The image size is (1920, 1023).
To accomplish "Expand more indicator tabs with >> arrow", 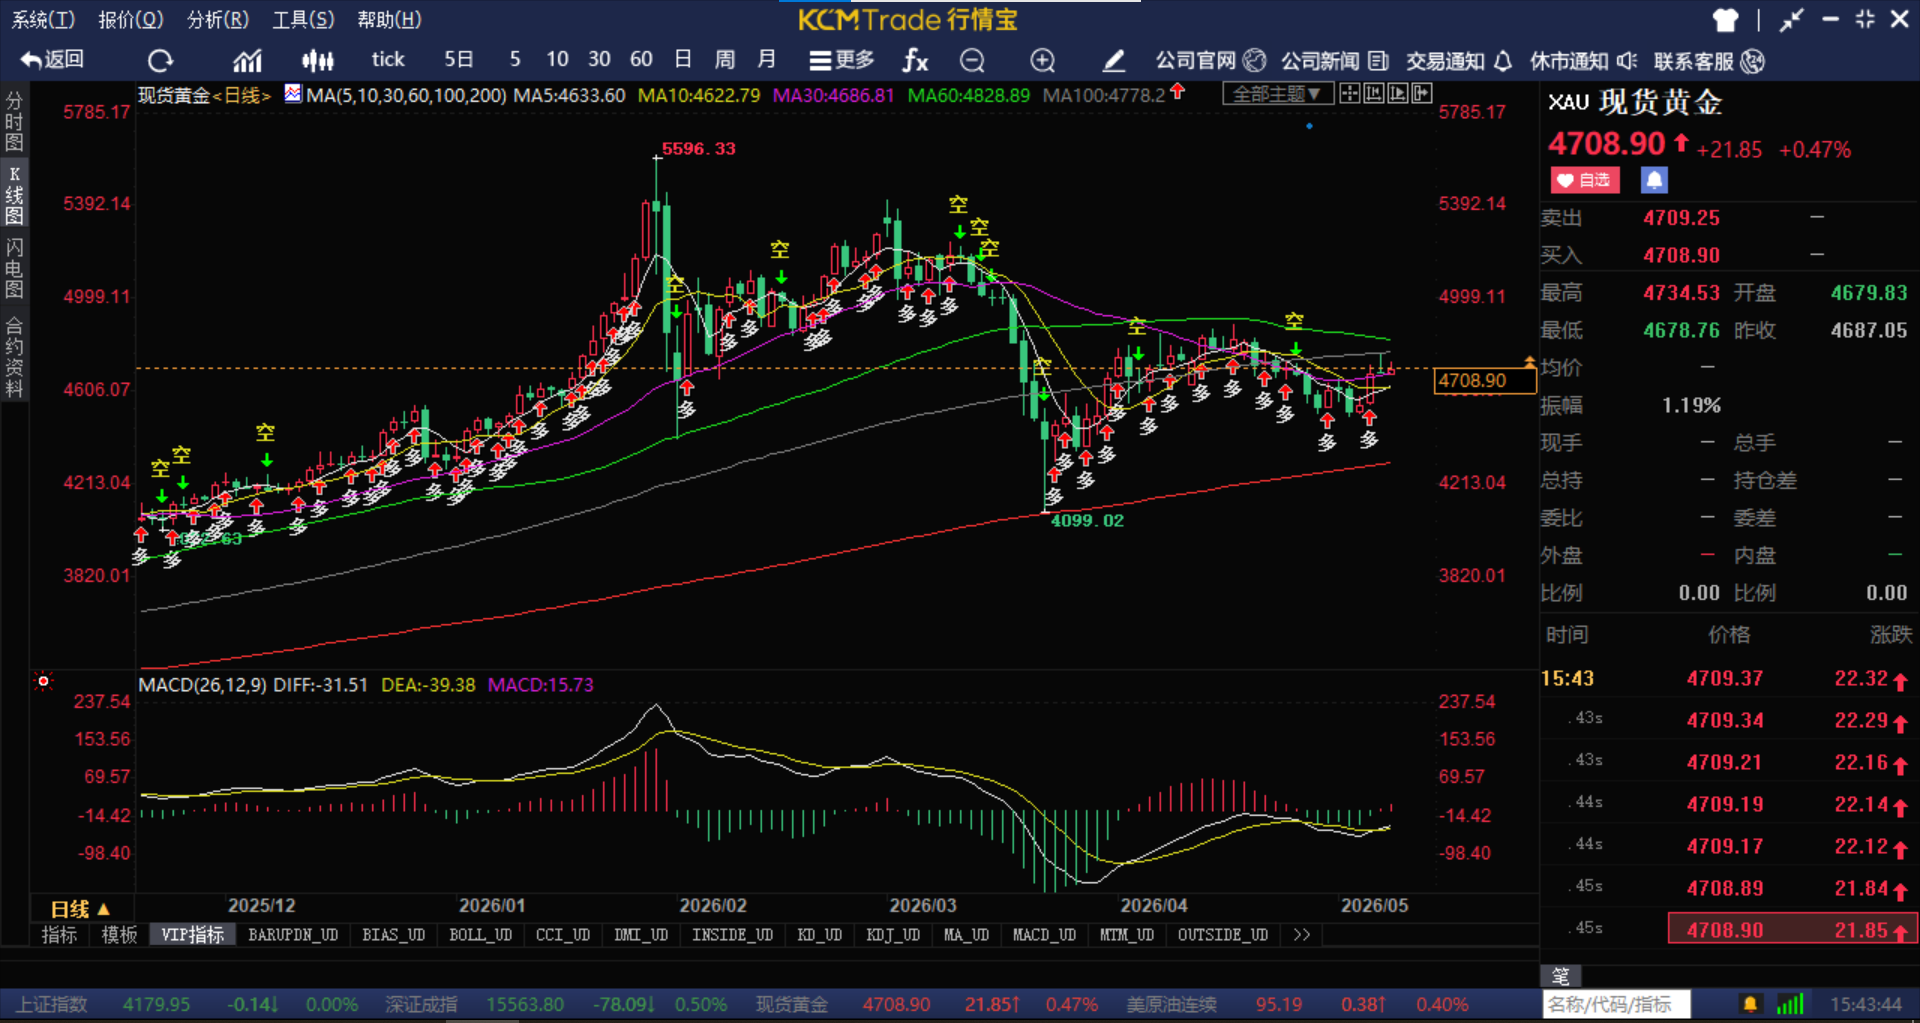I will [1301, 935].
